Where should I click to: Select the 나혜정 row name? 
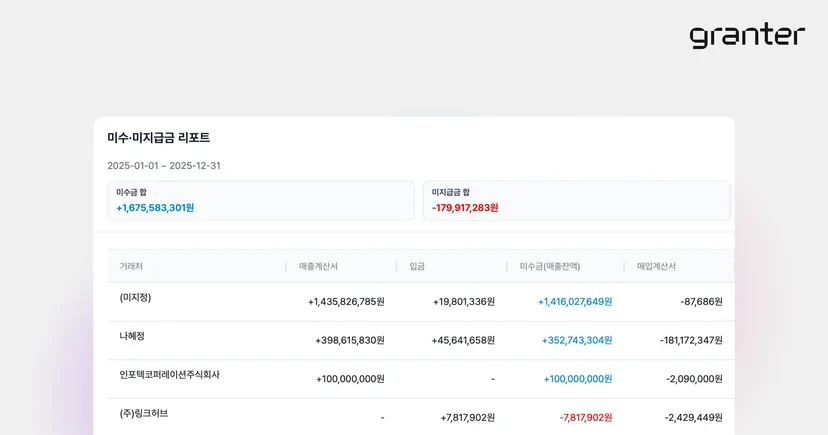tap(132, 336)
